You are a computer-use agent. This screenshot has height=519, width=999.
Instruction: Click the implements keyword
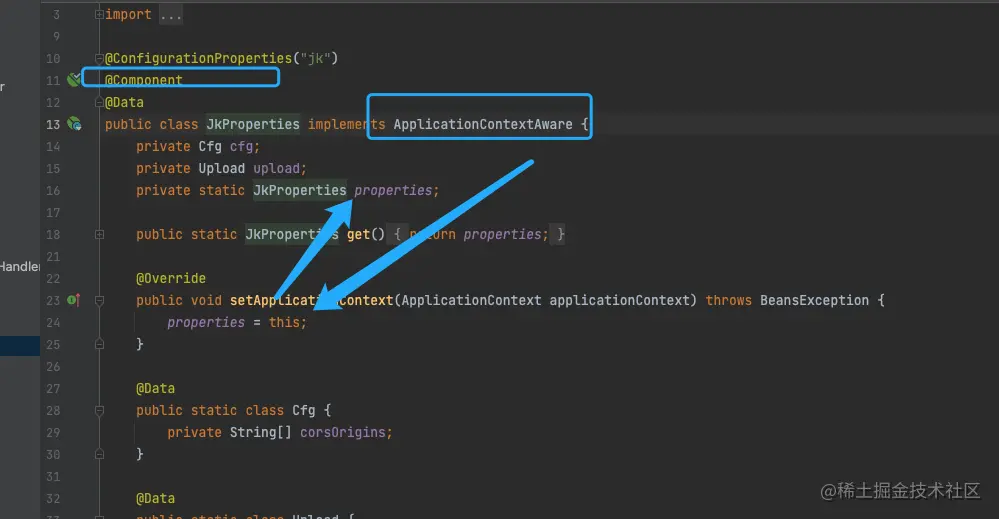coord(347,124)
